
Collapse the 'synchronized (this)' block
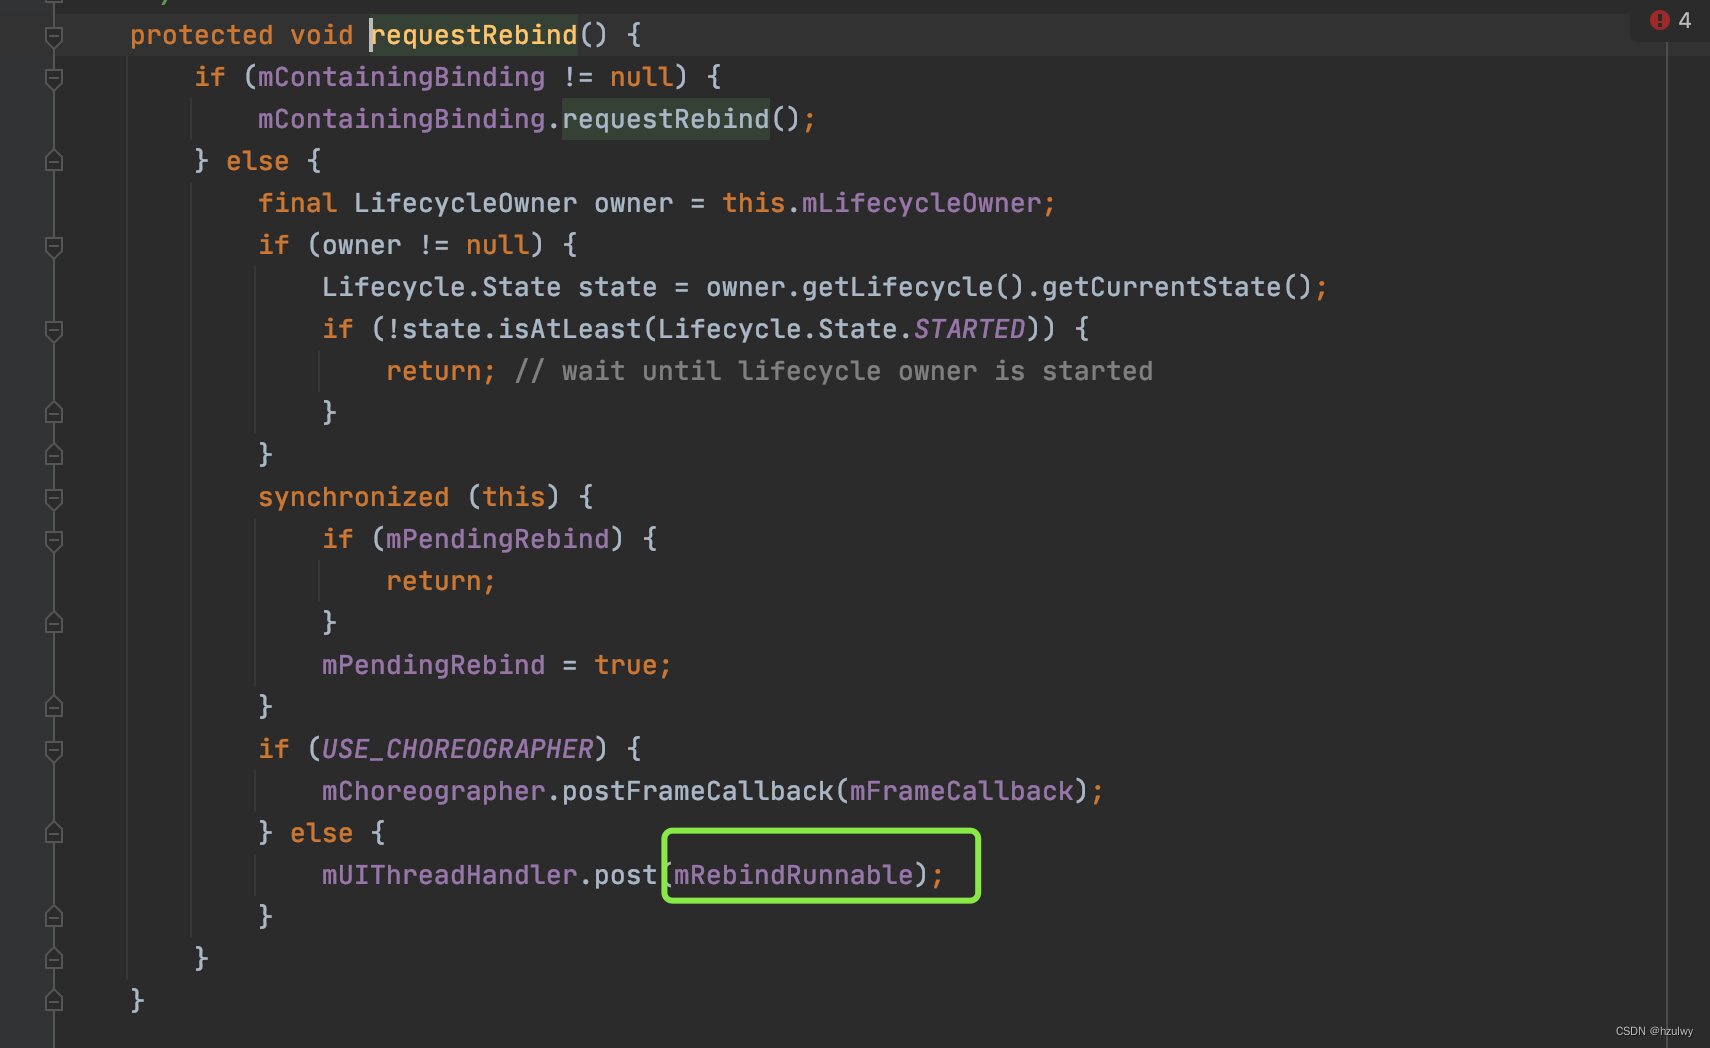(54, 498)
